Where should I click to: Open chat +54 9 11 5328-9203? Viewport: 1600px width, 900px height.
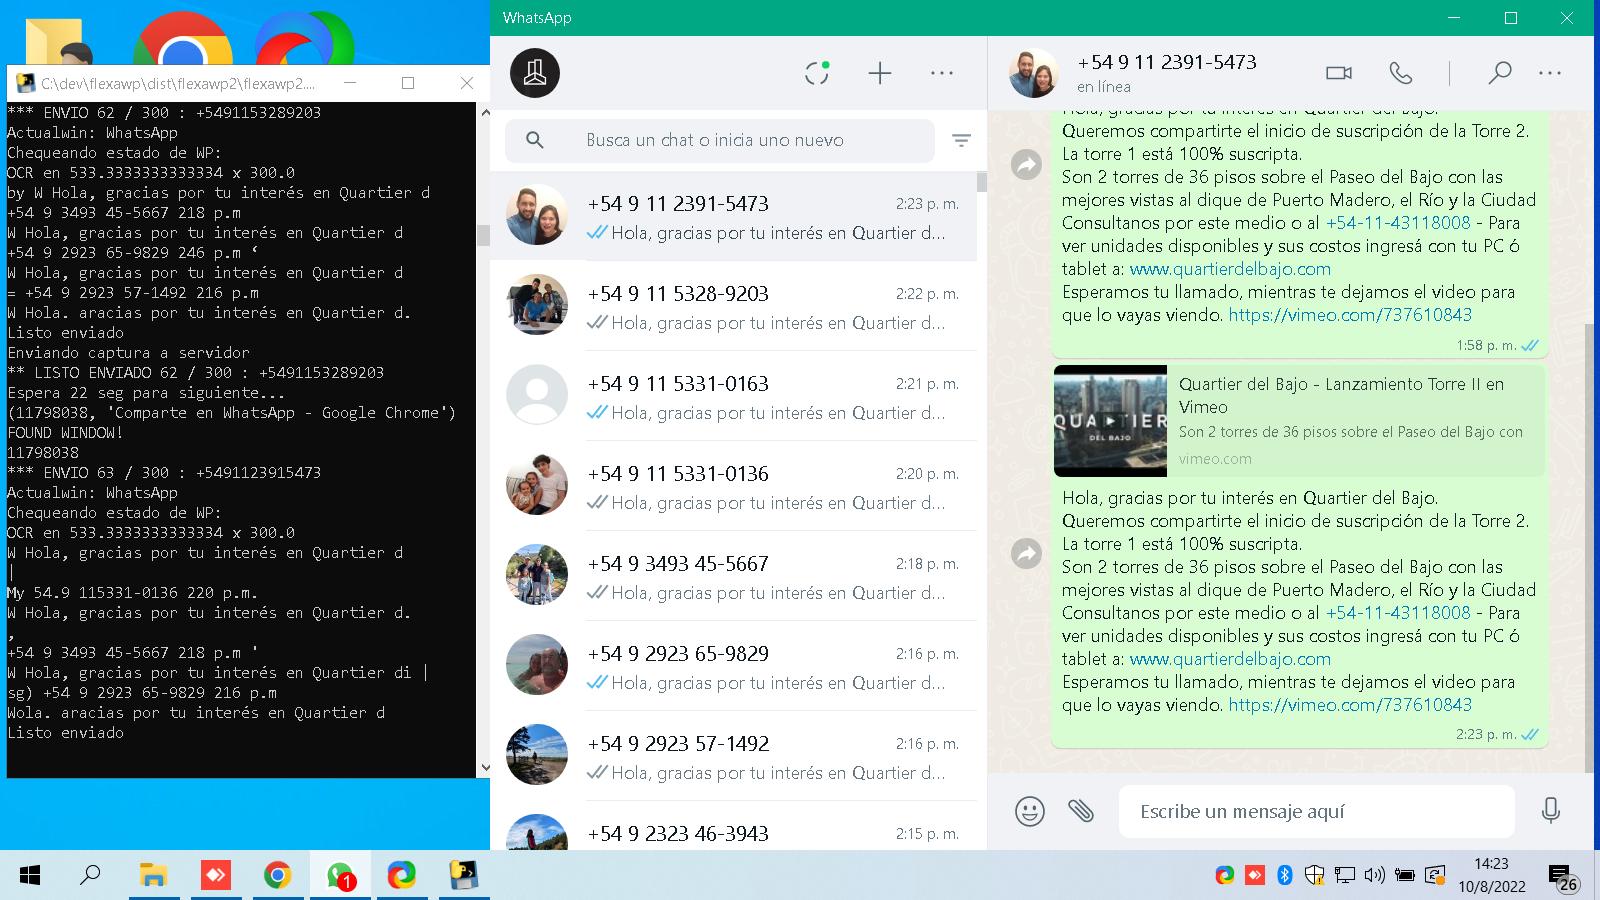pos(733,306)
